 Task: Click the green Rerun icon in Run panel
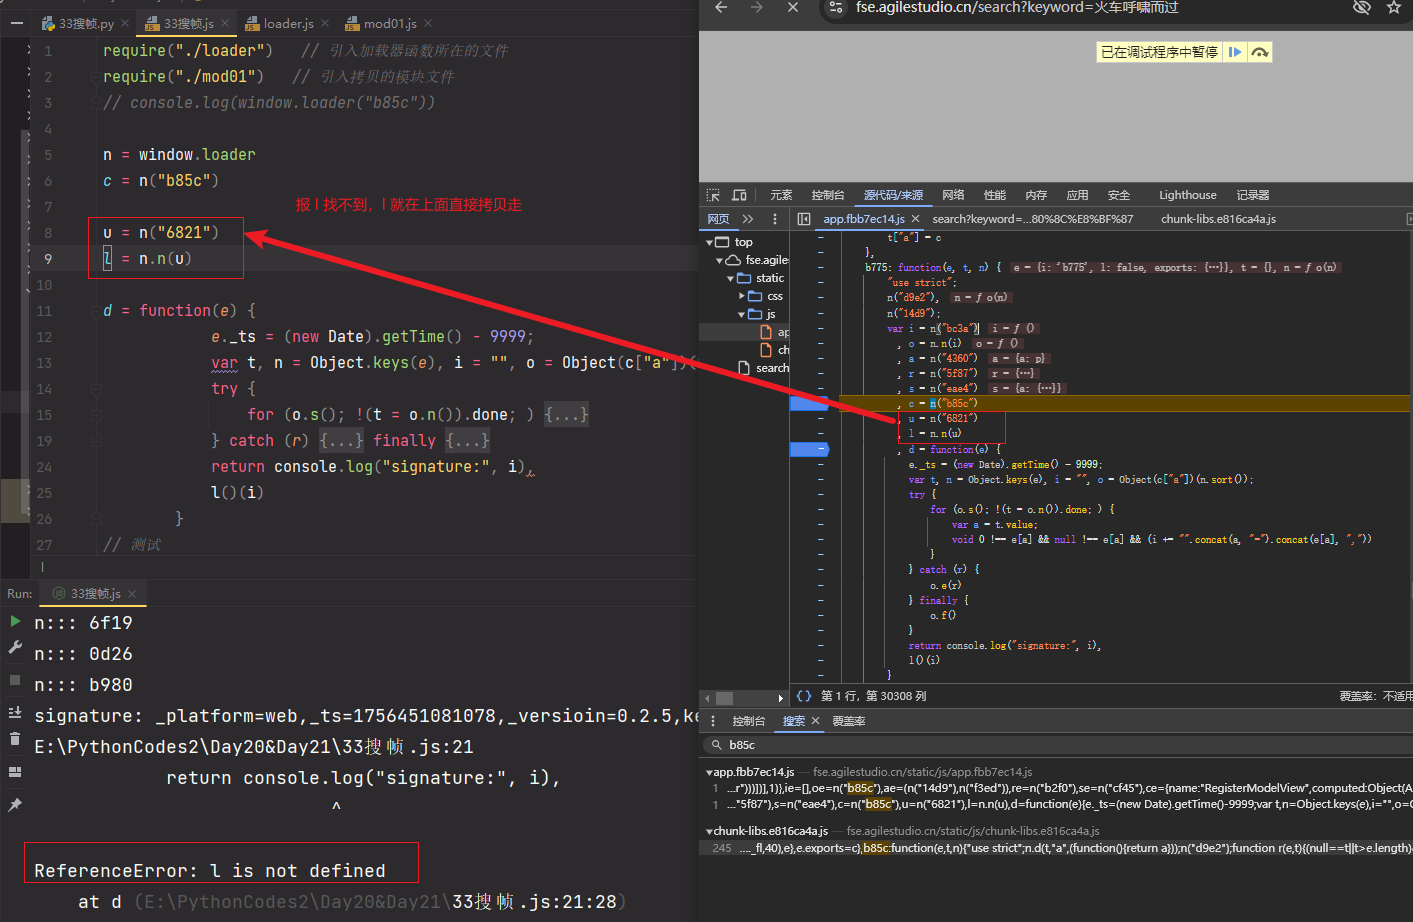point(15,621)
